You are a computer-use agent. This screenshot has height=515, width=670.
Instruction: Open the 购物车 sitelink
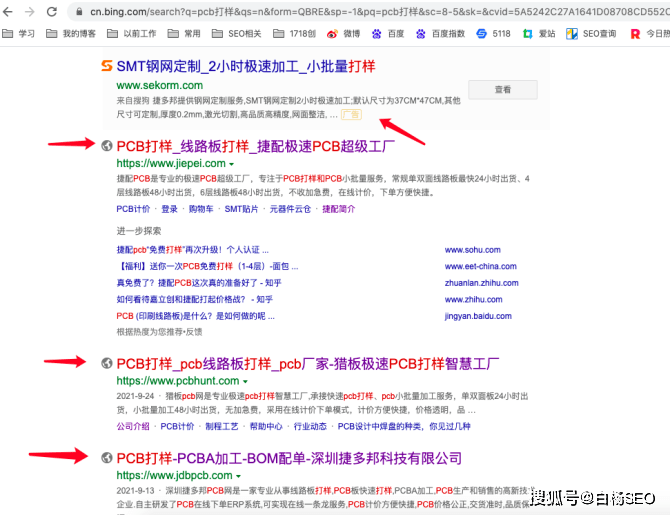(201, 209)
